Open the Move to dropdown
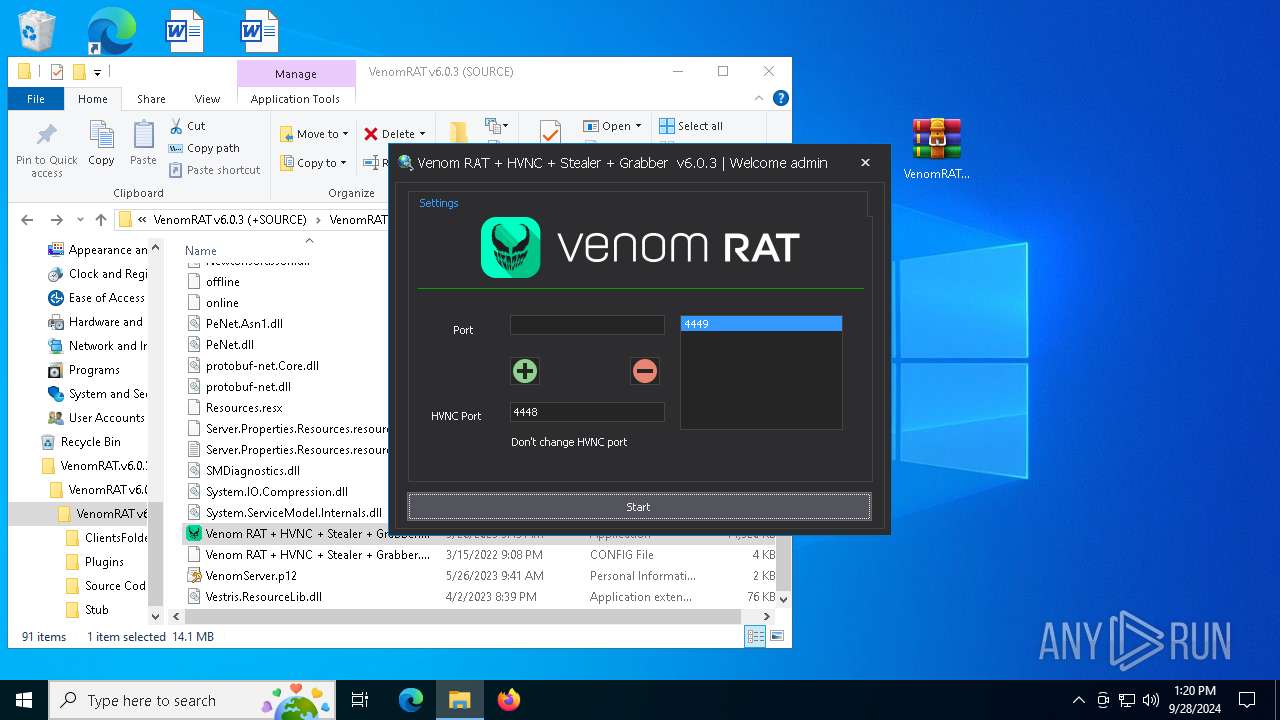The width and height of the screenshot is (1280, 720). coord(314,134)
